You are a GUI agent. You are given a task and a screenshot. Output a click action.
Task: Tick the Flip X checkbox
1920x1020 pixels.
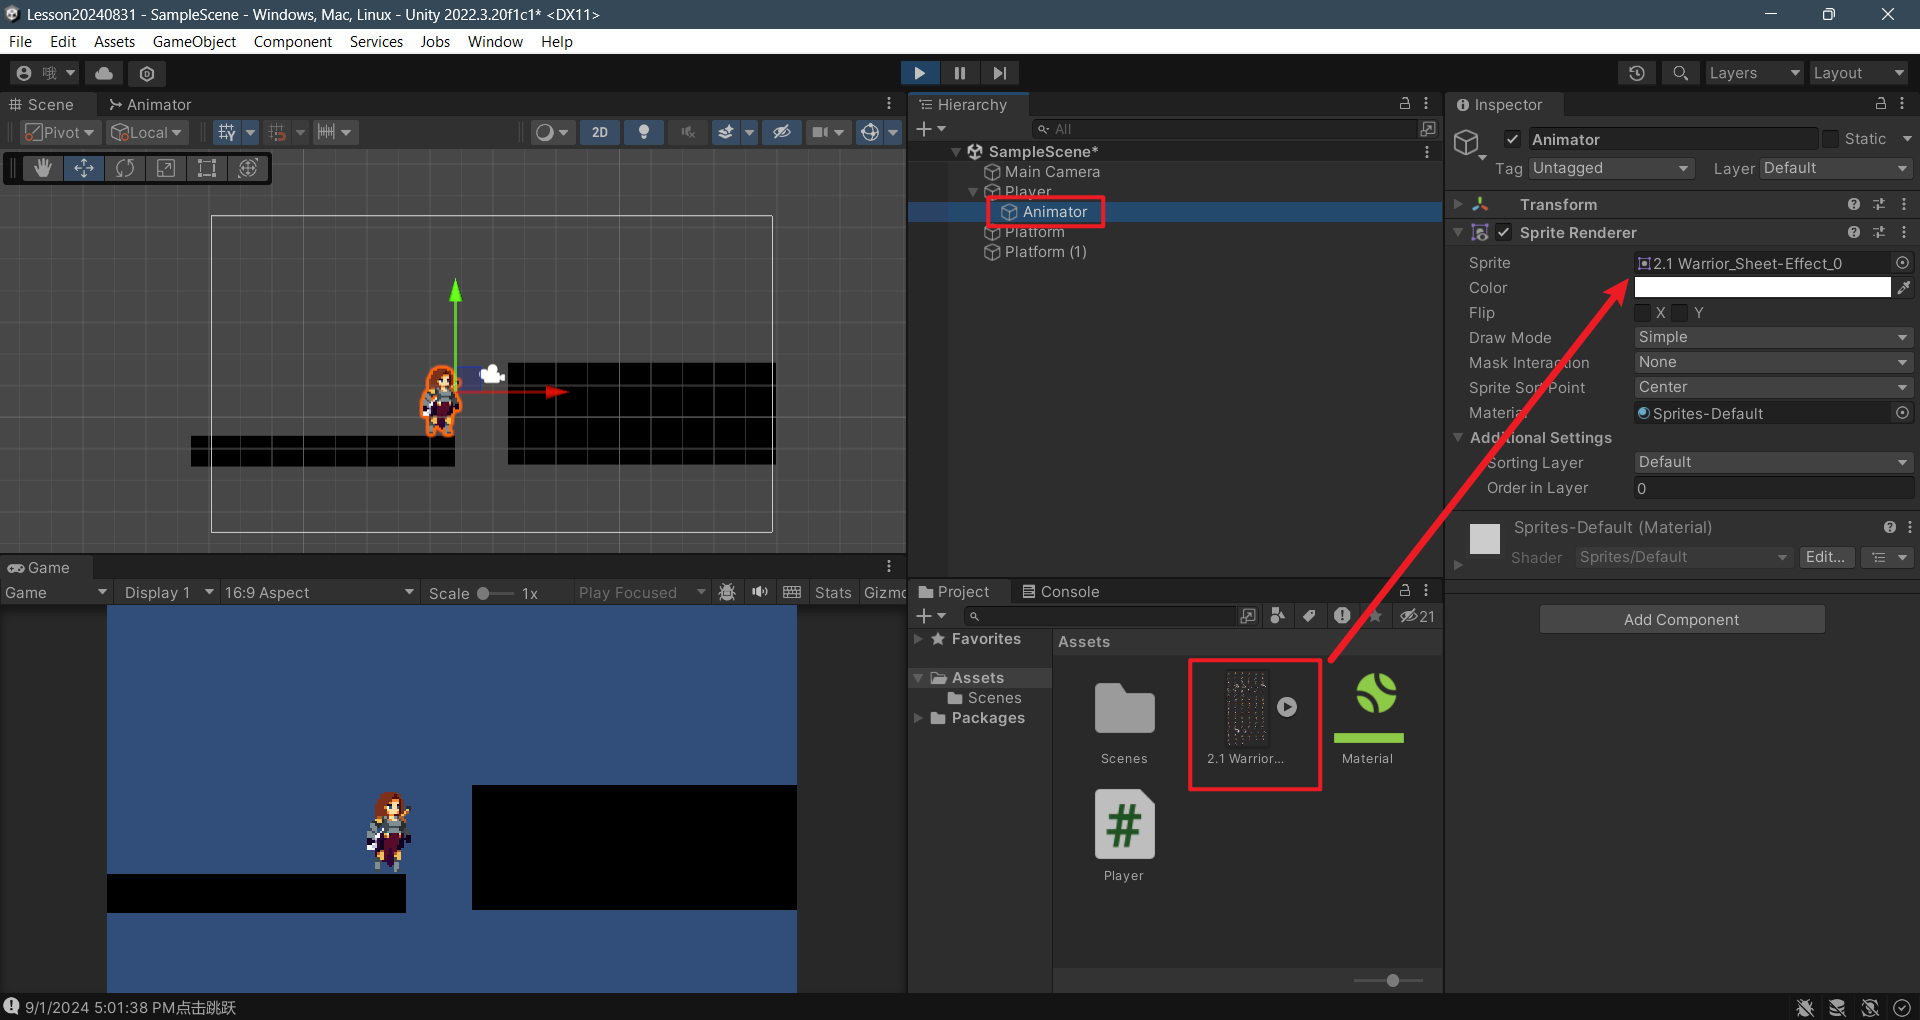pos(1643,313)
